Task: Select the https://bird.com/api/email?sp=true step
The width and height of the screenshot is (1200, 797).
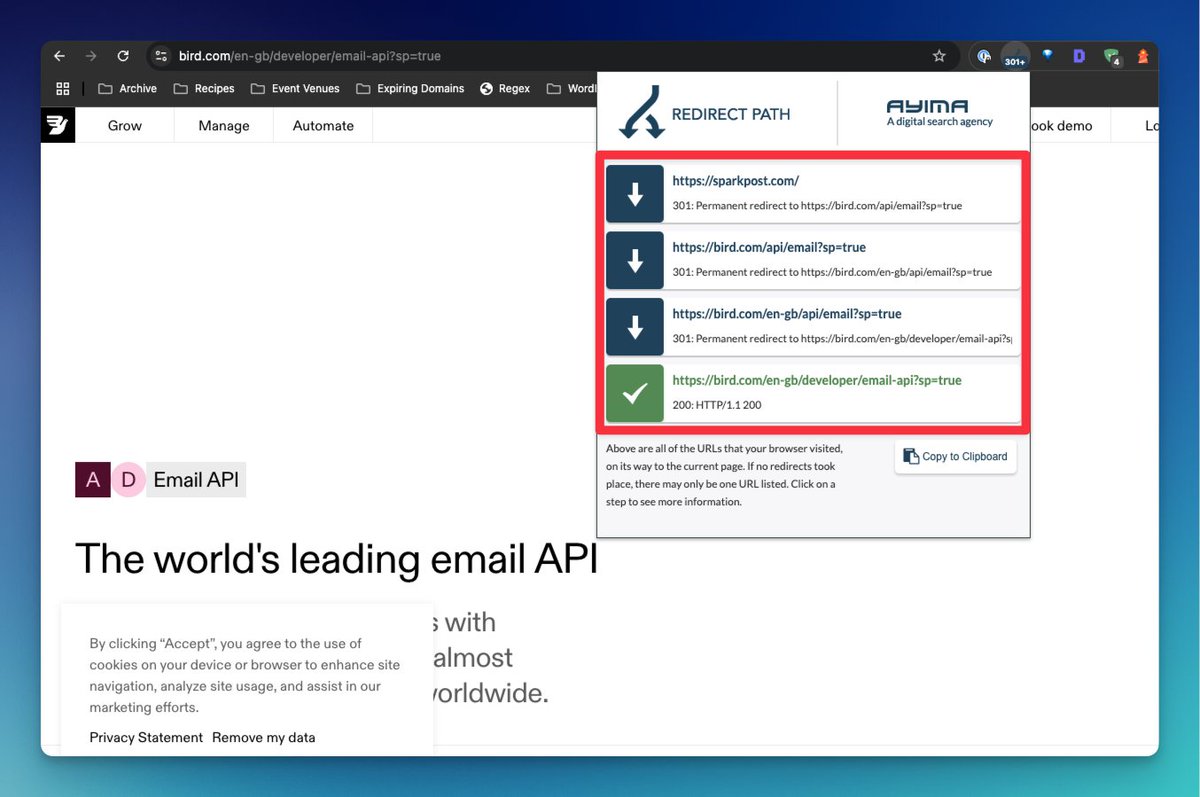Action: 813,260
